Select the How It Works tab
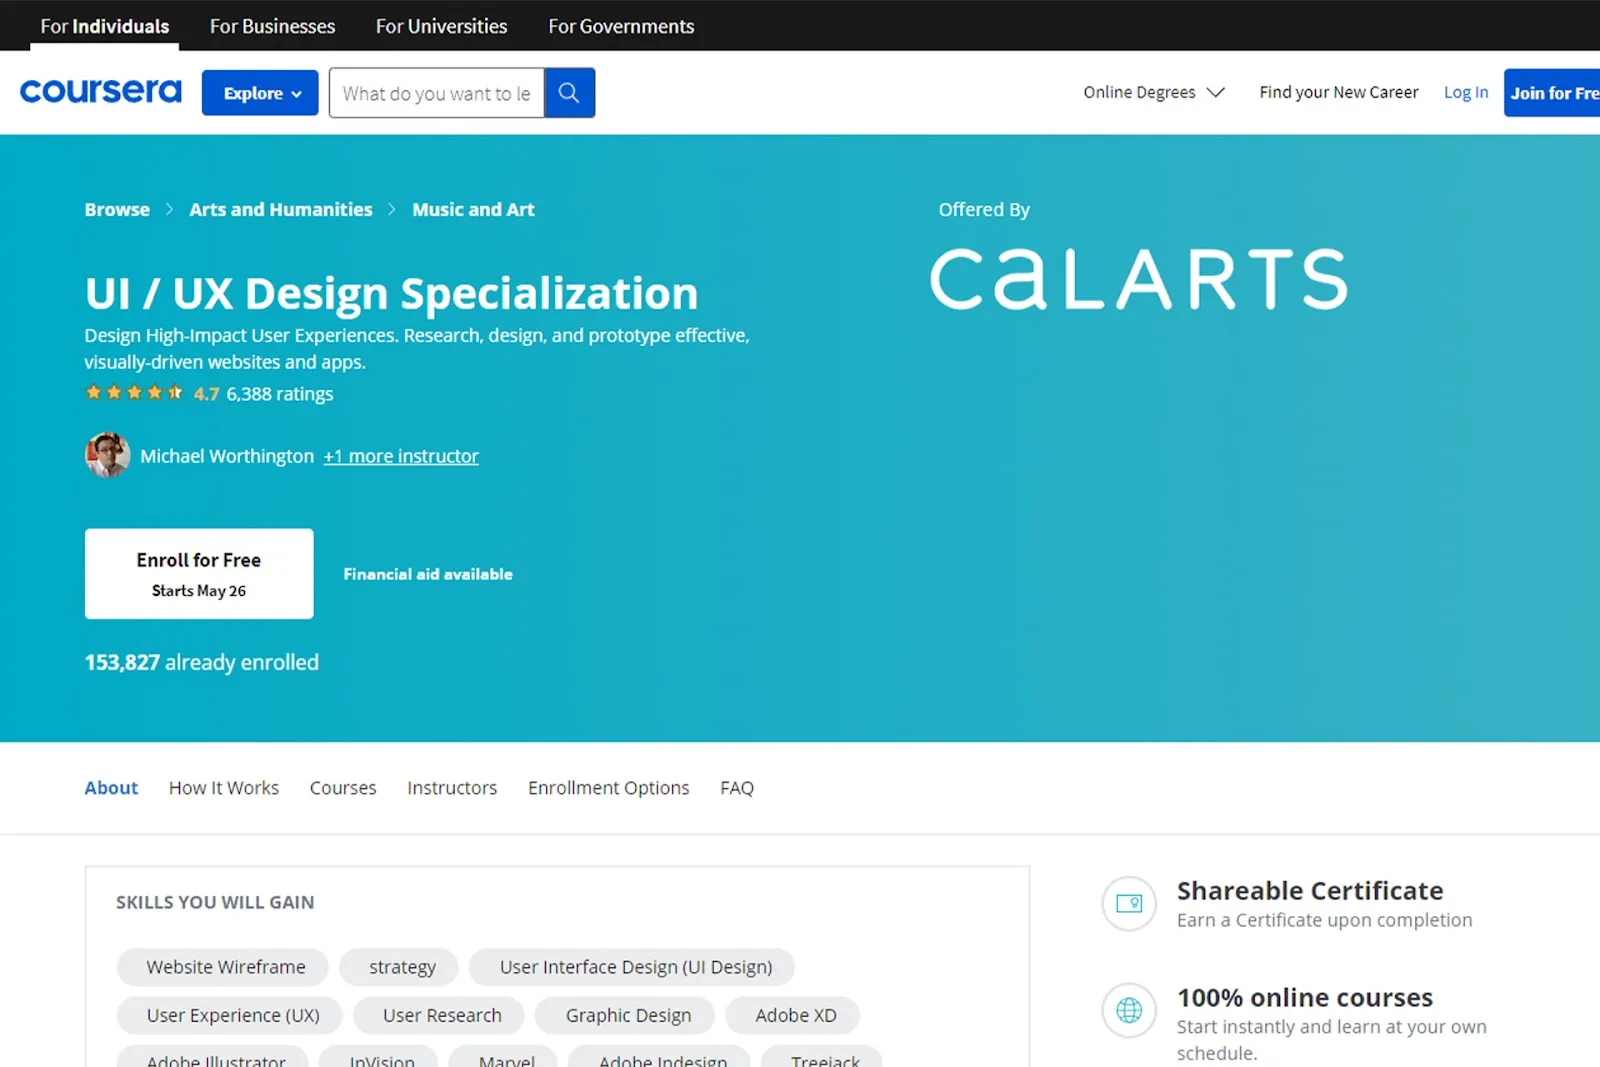Image resolution: width=1600 pixels, height=1067 pixels. click(x=224, y=788)
